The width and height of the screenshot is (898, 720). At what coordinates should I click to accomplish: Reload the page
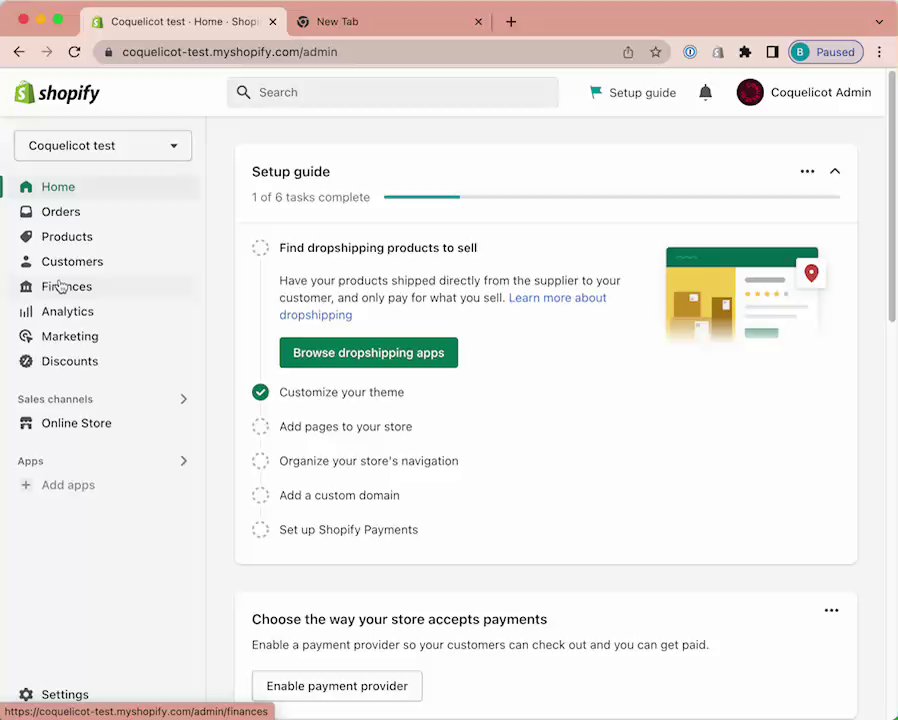(x=74, y=52)
